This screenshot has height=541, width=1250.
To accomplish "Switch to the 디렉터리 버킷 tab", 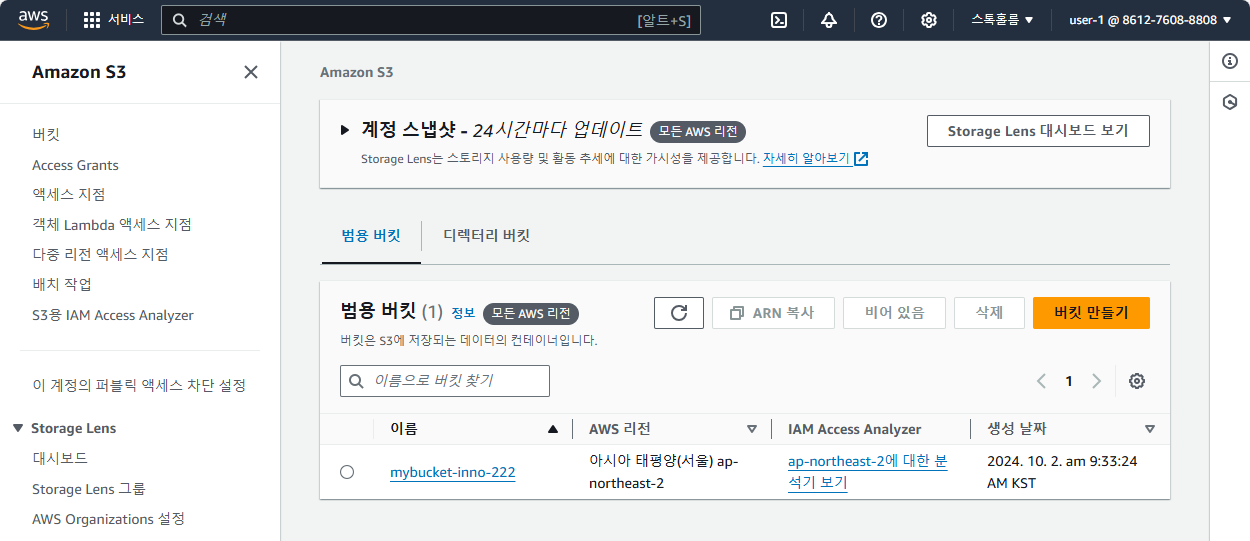I will click(486, 236).
